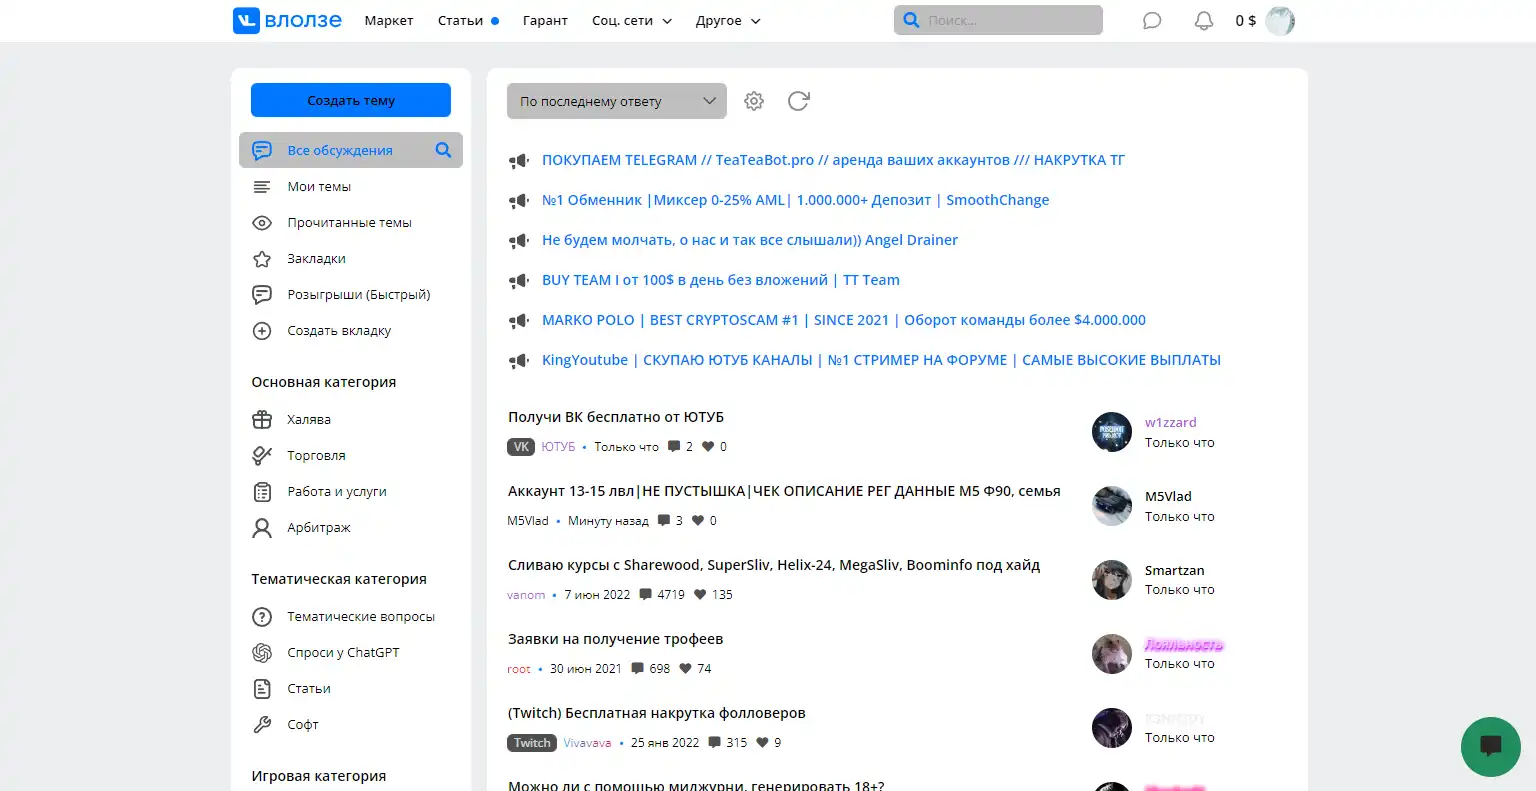
Task: Expand the По последнему ответу sort dropdown
Action: [616, 101]
